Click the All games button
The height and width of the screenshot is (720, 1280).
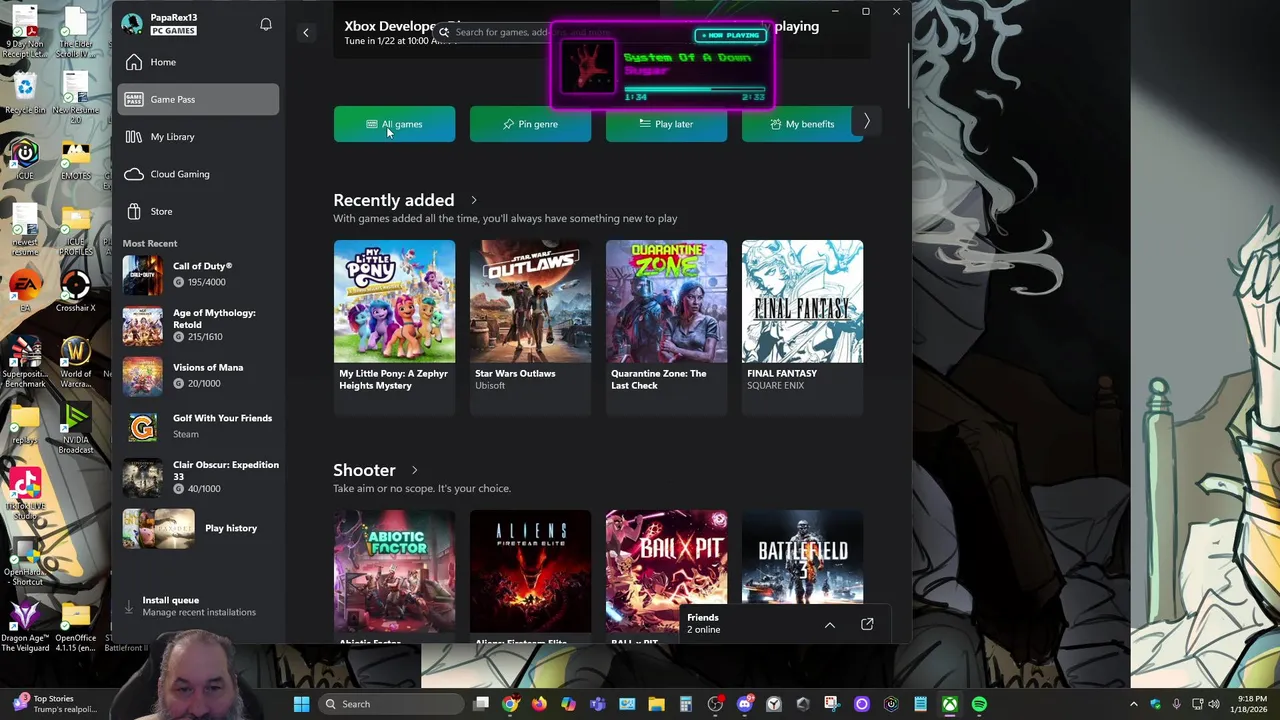[394, 124]
